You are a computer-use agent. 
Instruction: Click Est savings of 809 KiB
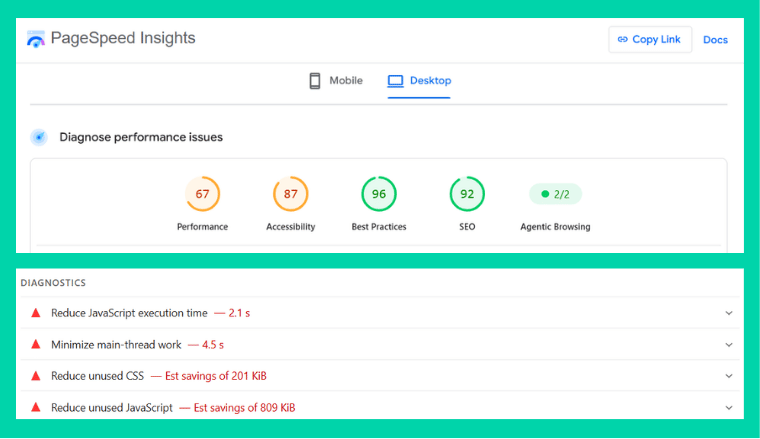tap(244, 408)
